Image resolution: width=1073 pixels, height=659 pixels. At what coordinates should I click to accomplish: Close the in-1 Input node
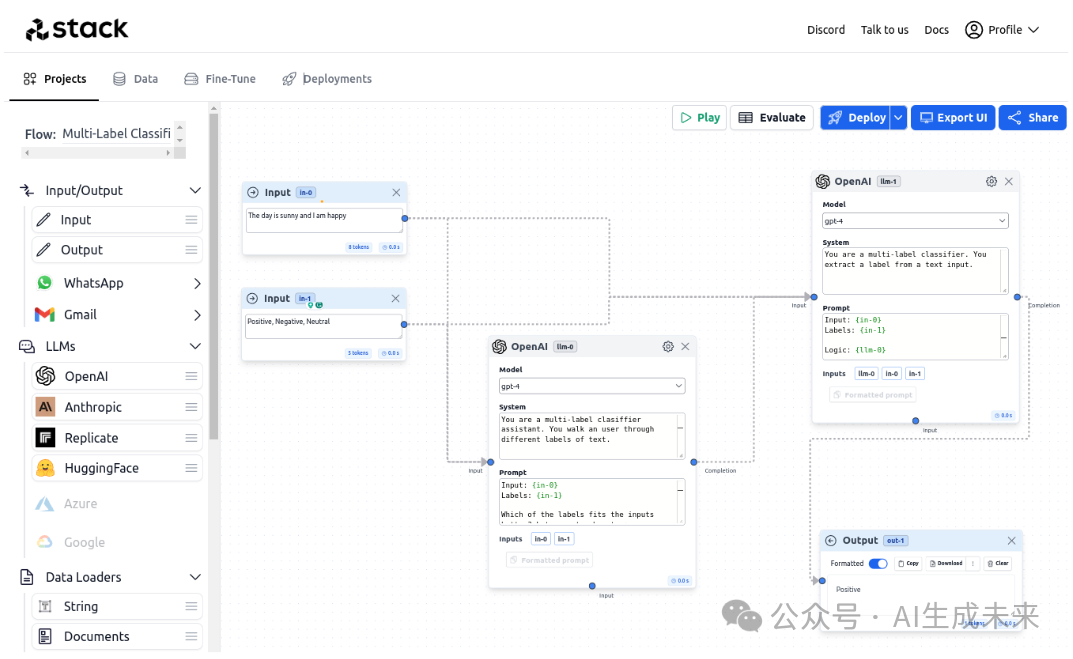(x=396, y=299)
